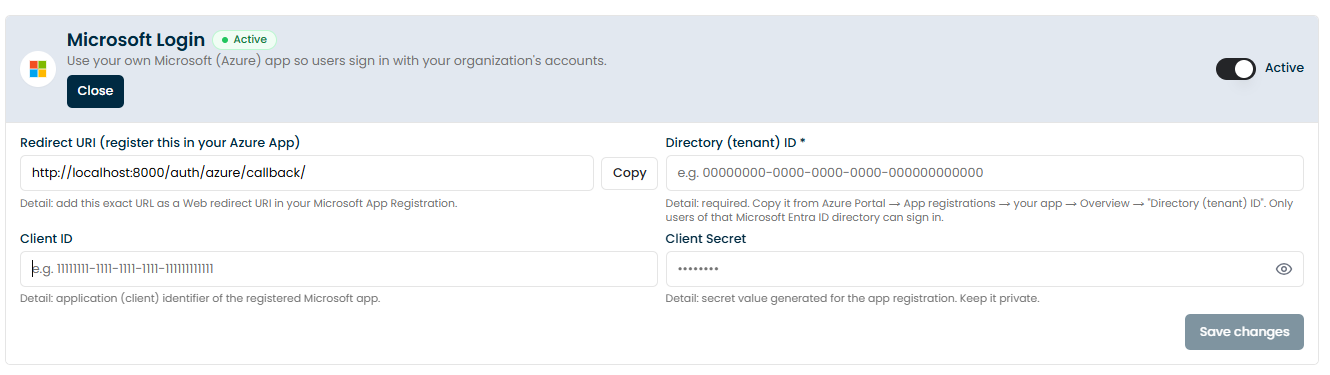Click the Microsoft logo icon
1330x375 pixels.
[x=38, y=69]
